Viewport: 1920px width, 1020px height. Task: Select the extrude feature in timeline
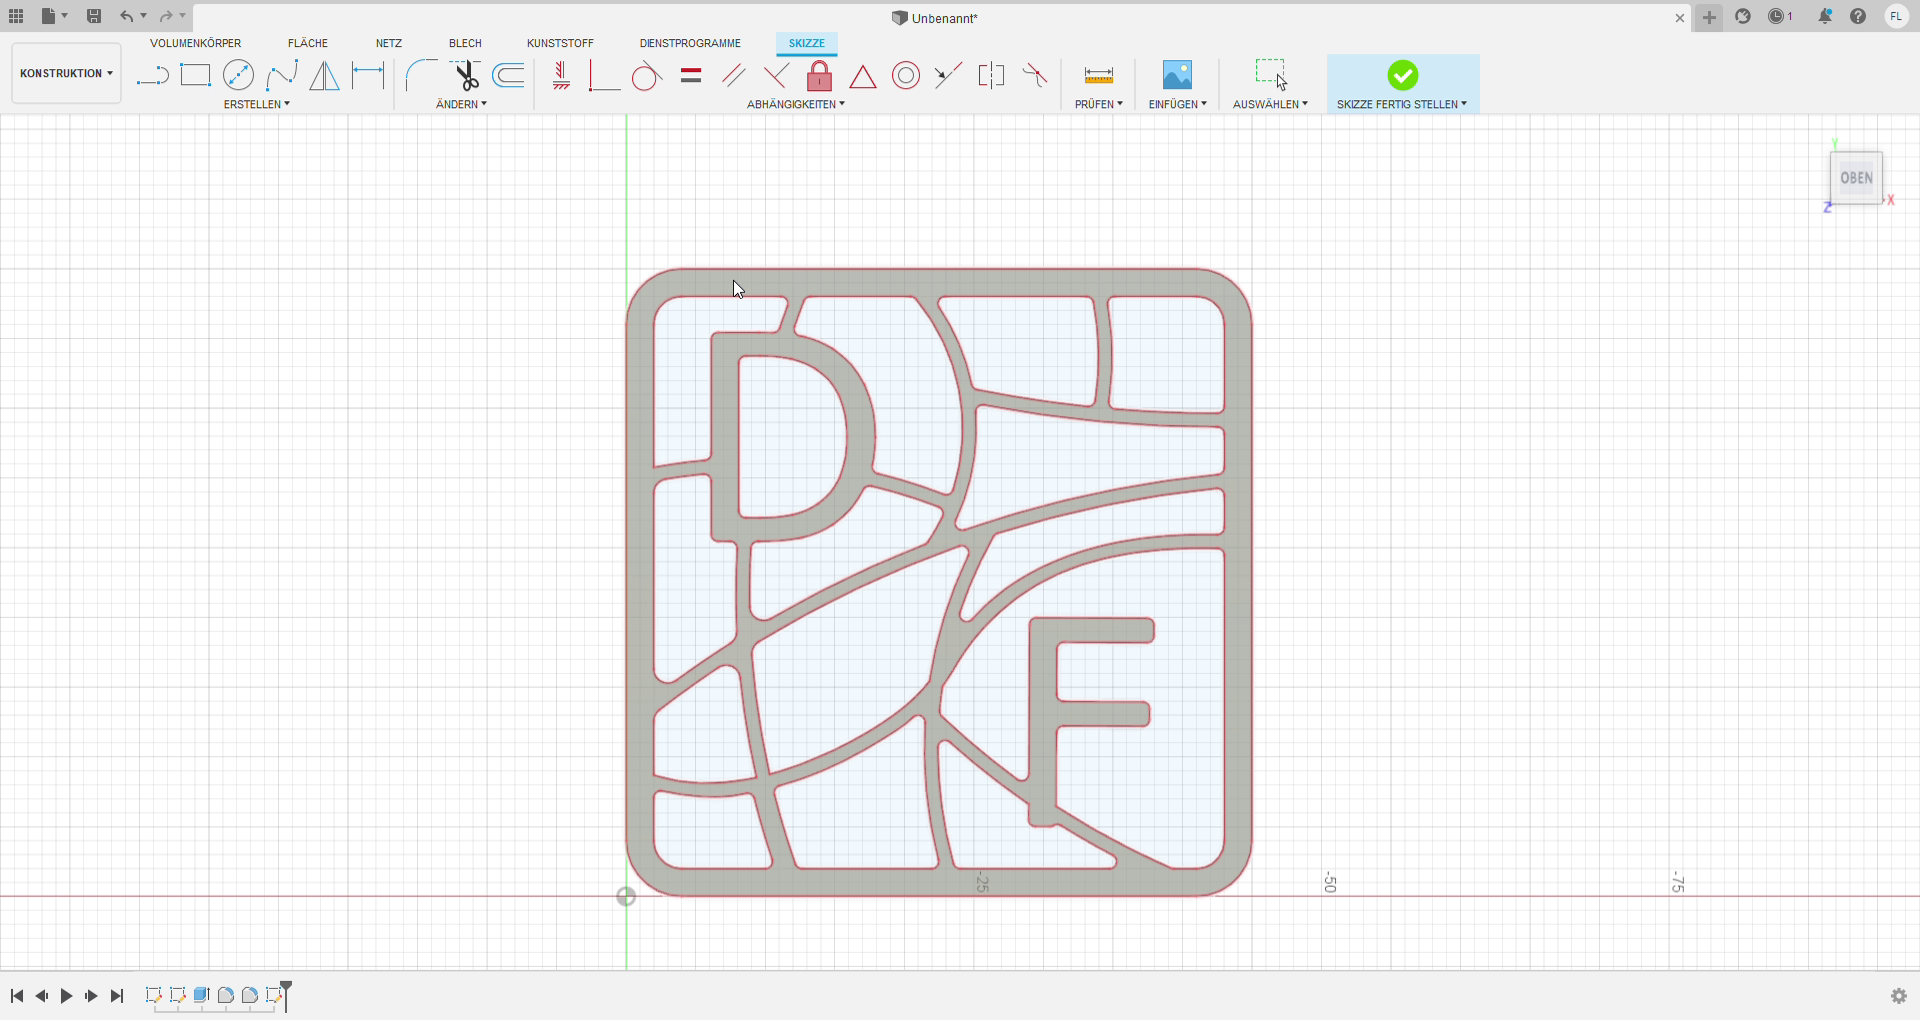pos(201,995)
